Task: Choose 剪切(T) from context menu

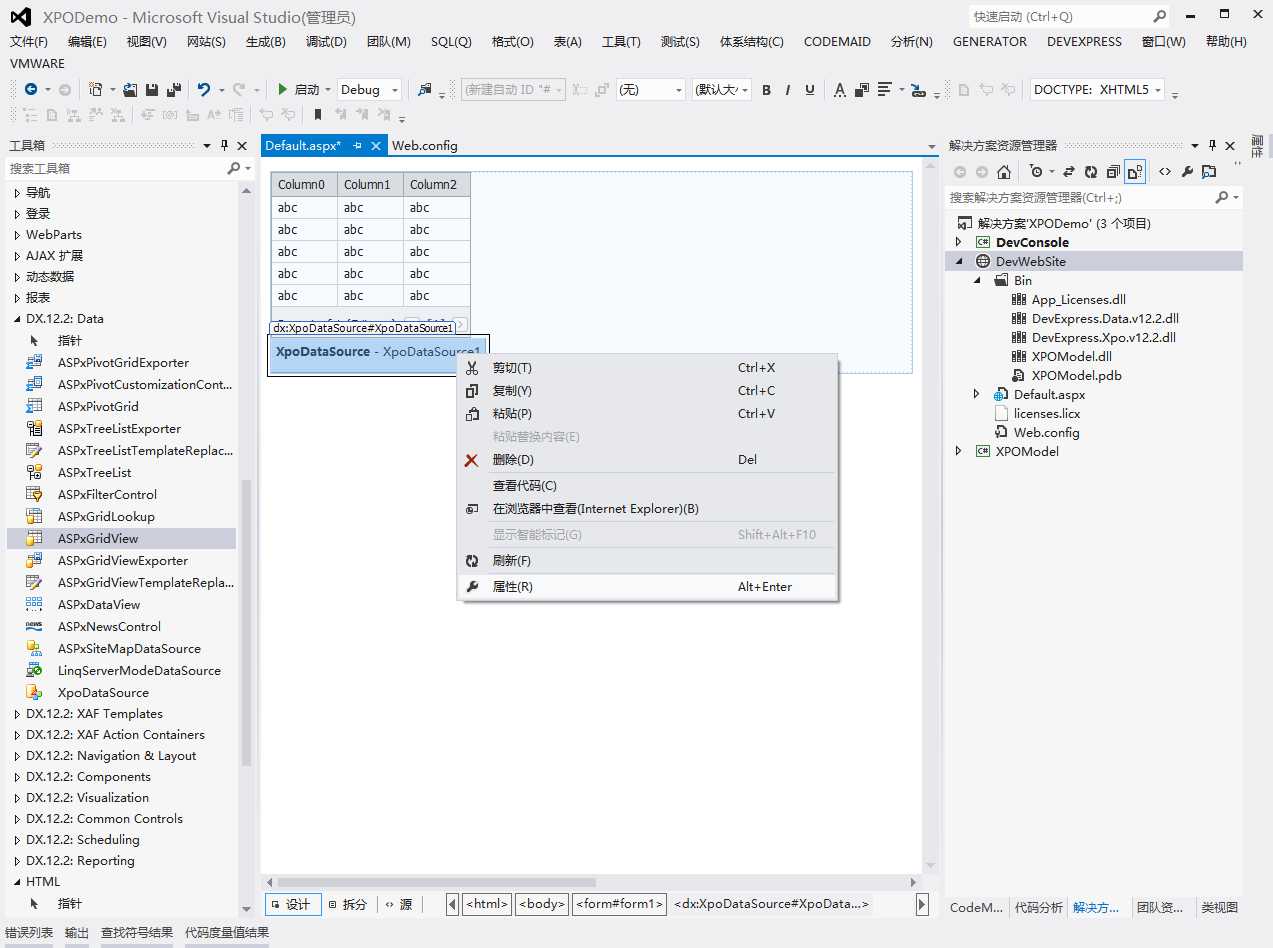Action: coord(647,368)
